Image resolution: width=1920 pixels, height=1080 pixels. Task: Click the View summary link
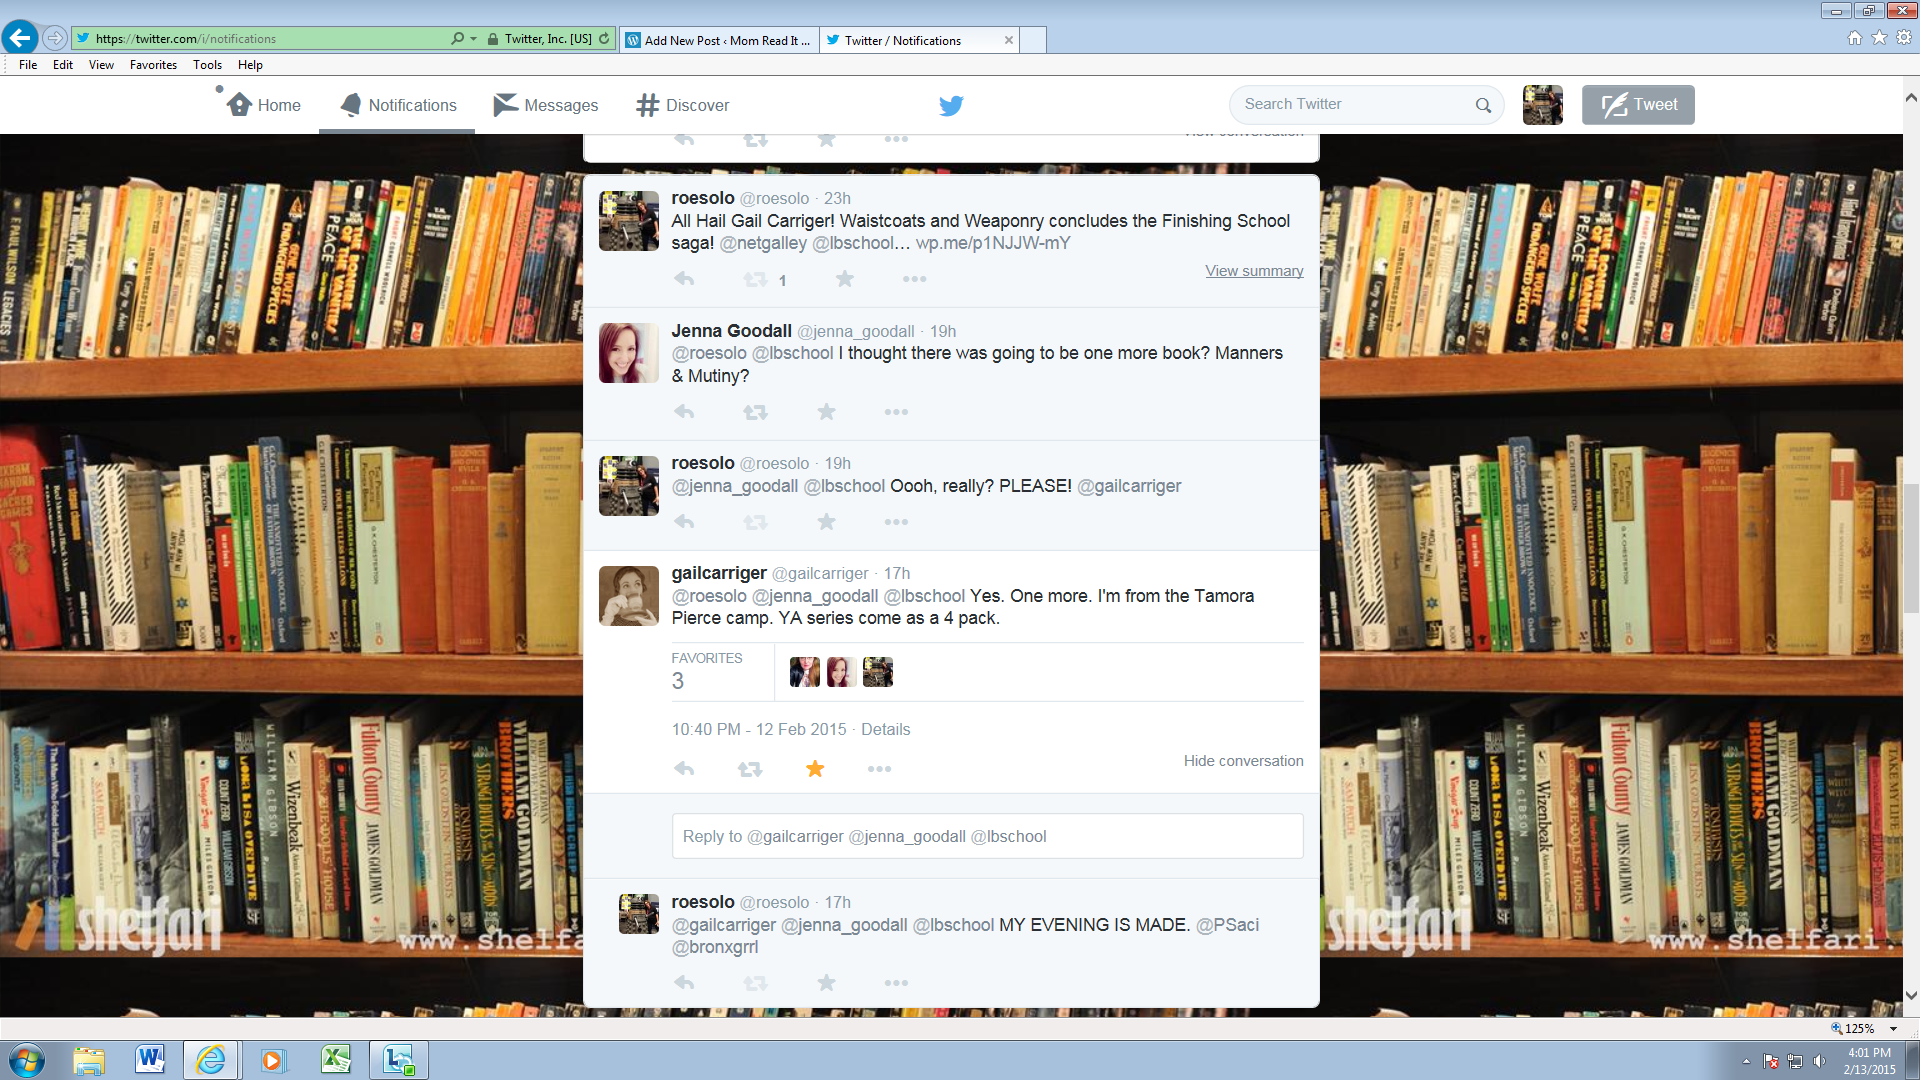(x=1254, y=271)
